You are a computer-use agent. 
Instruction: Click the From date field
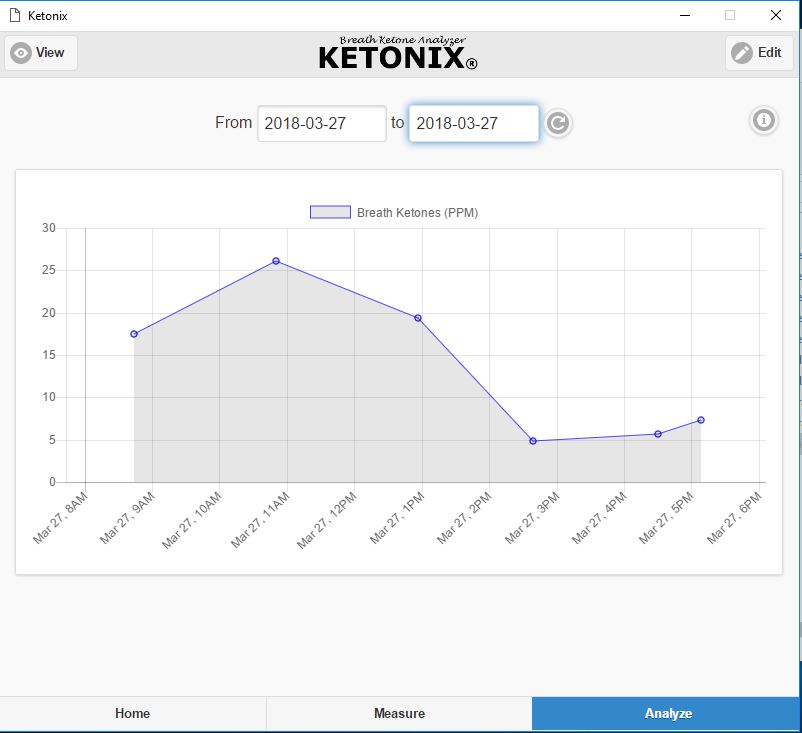tap(322, 123)
